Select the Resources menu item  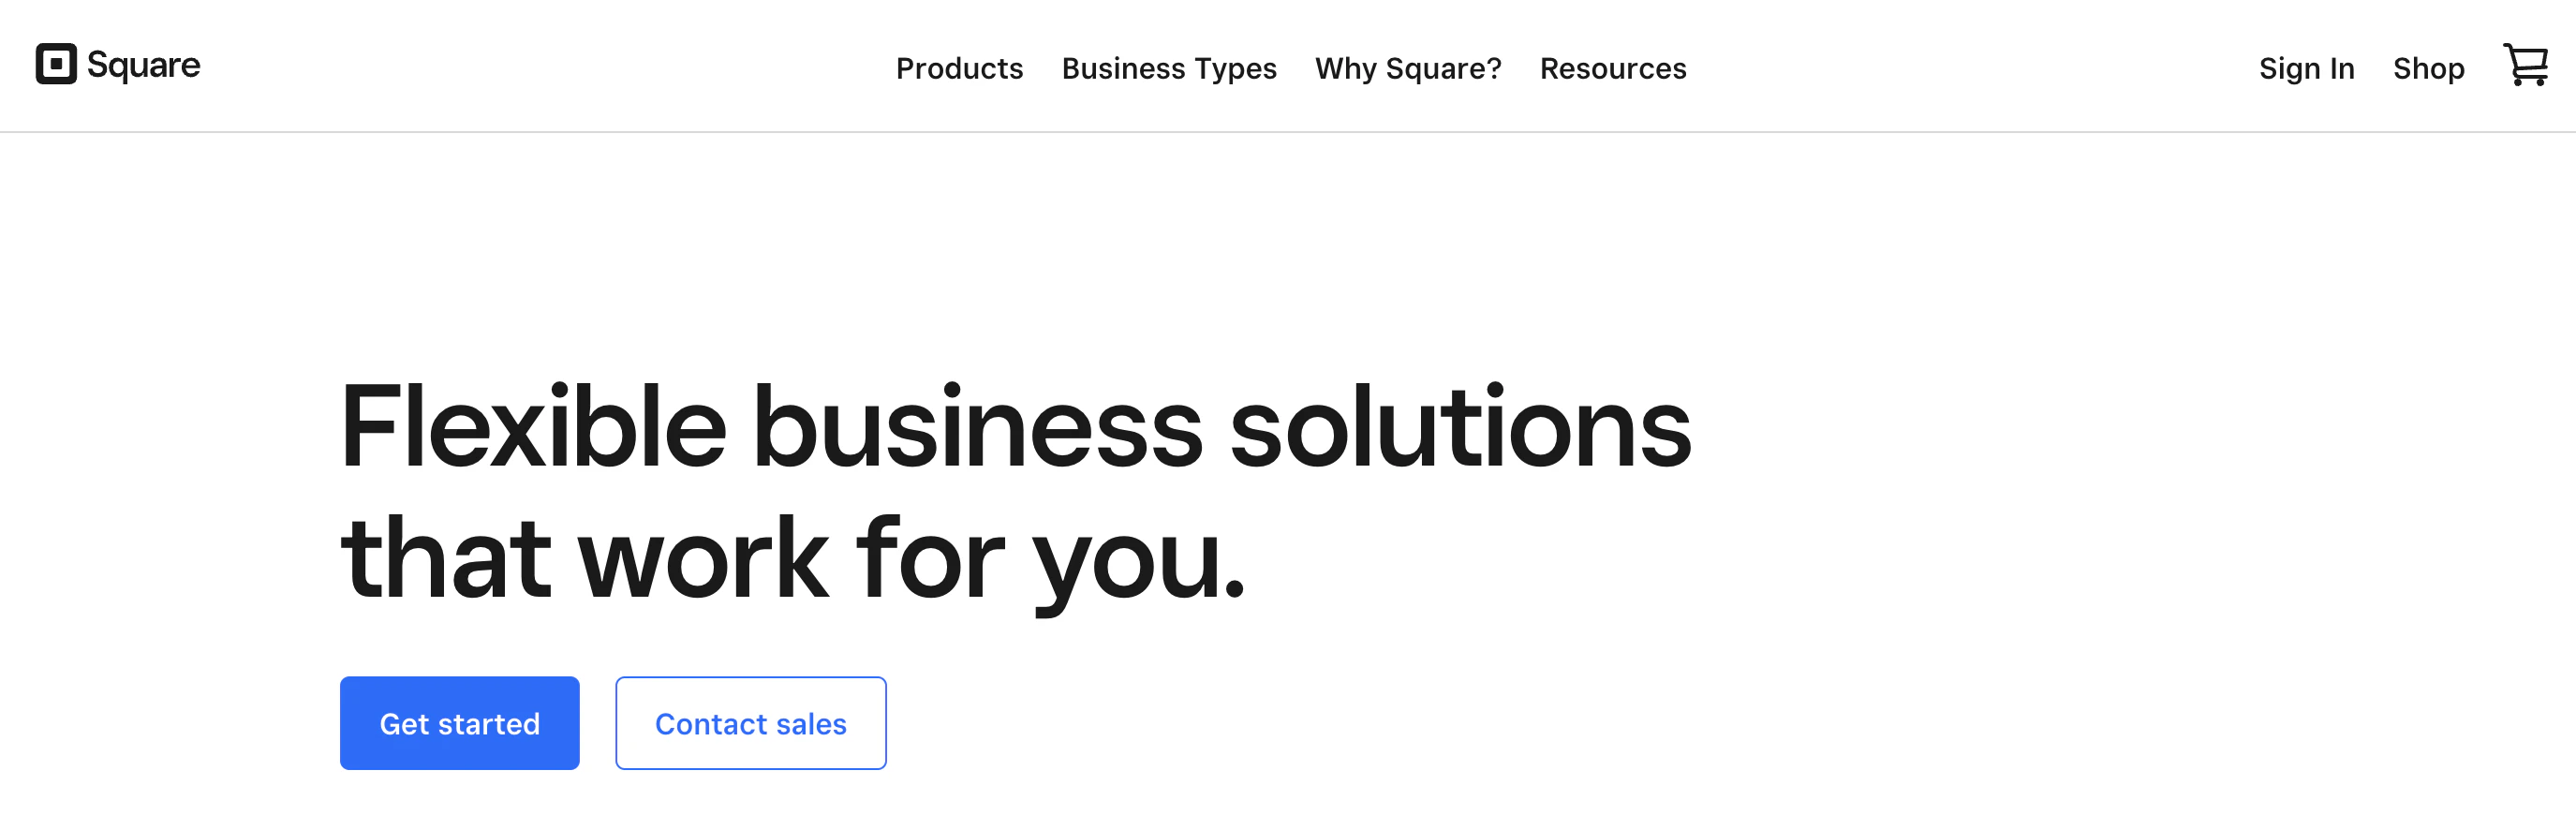1613,68
